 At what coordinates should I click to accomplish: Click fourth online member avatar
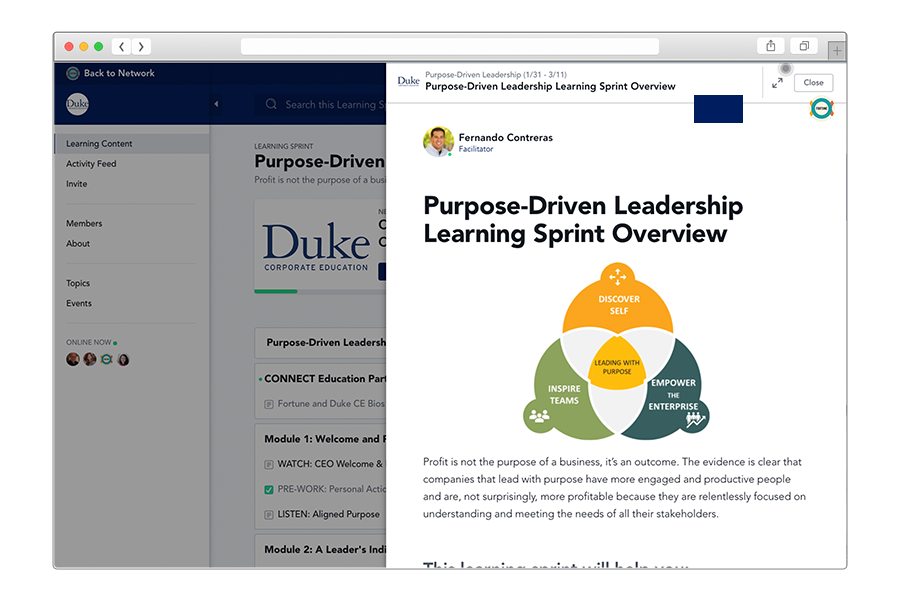tap(123, 359)
